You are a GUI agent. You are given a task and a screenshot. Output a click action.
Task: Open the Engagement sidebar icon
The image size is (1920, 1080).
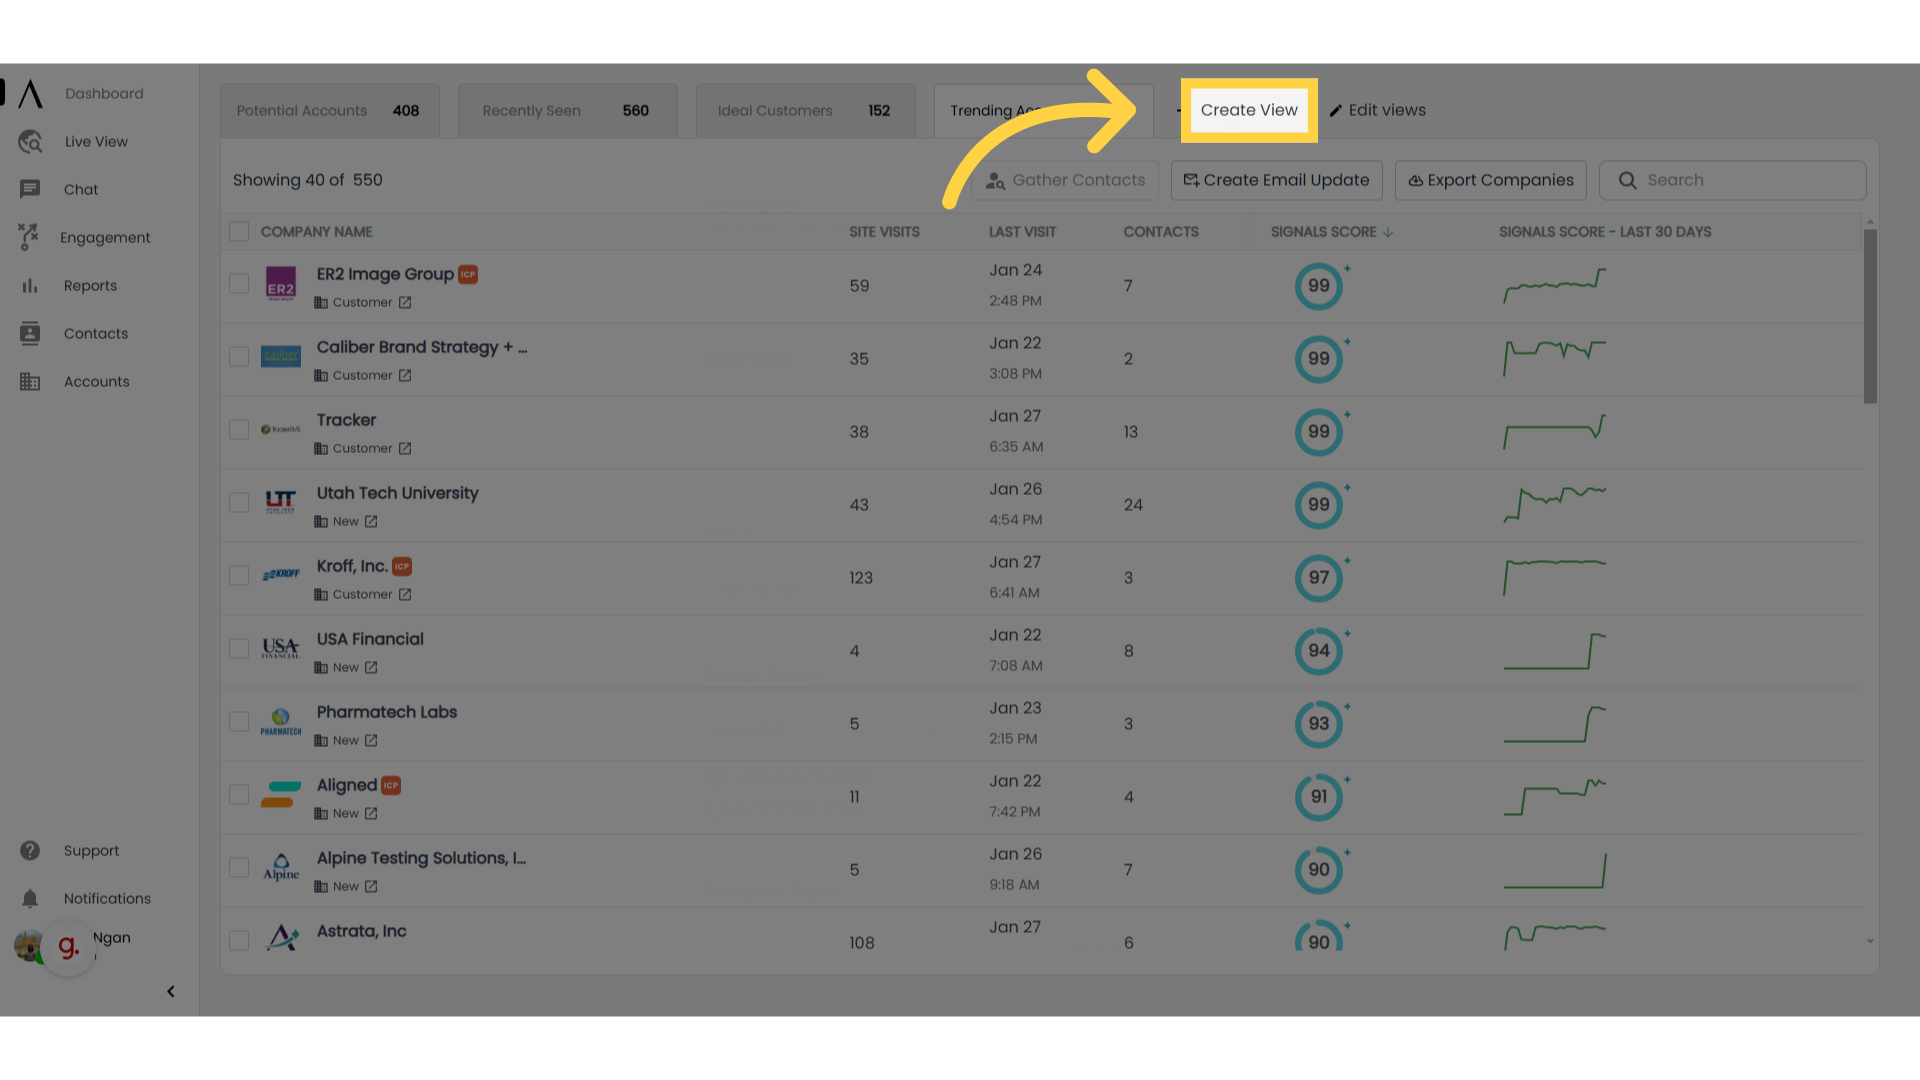tap(29, 237)
